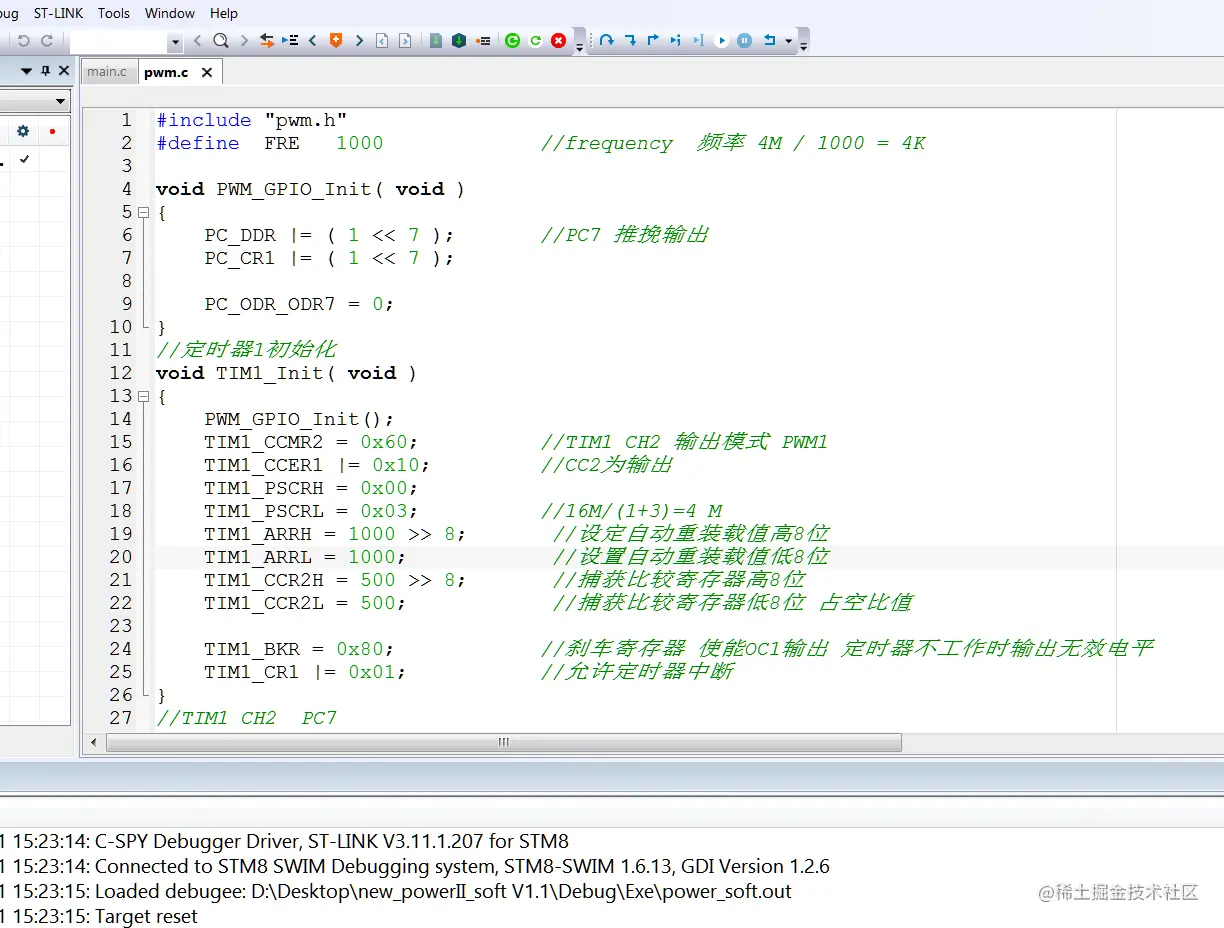
Task: Click the 'Loaded debugee' log message
Action: tap(396, 891)
